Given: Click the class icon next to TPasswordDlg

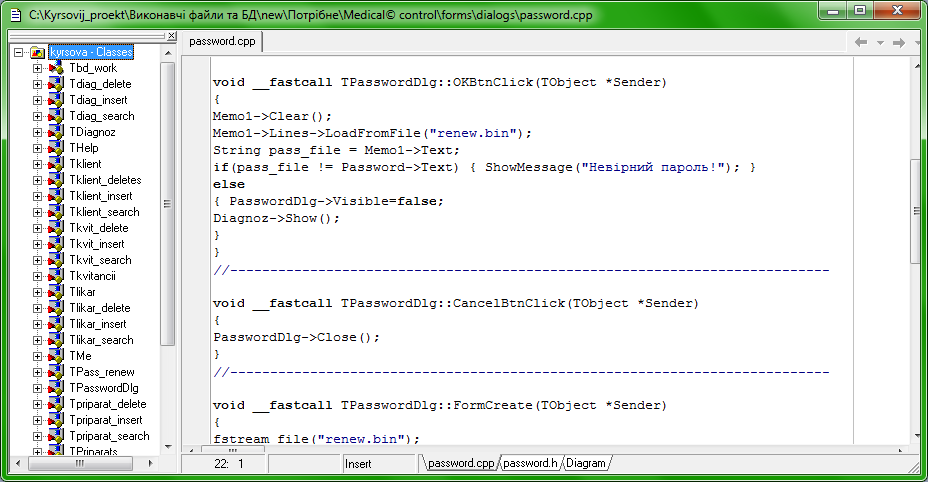Looking at the screenshot, I should [x=56, y=388].
